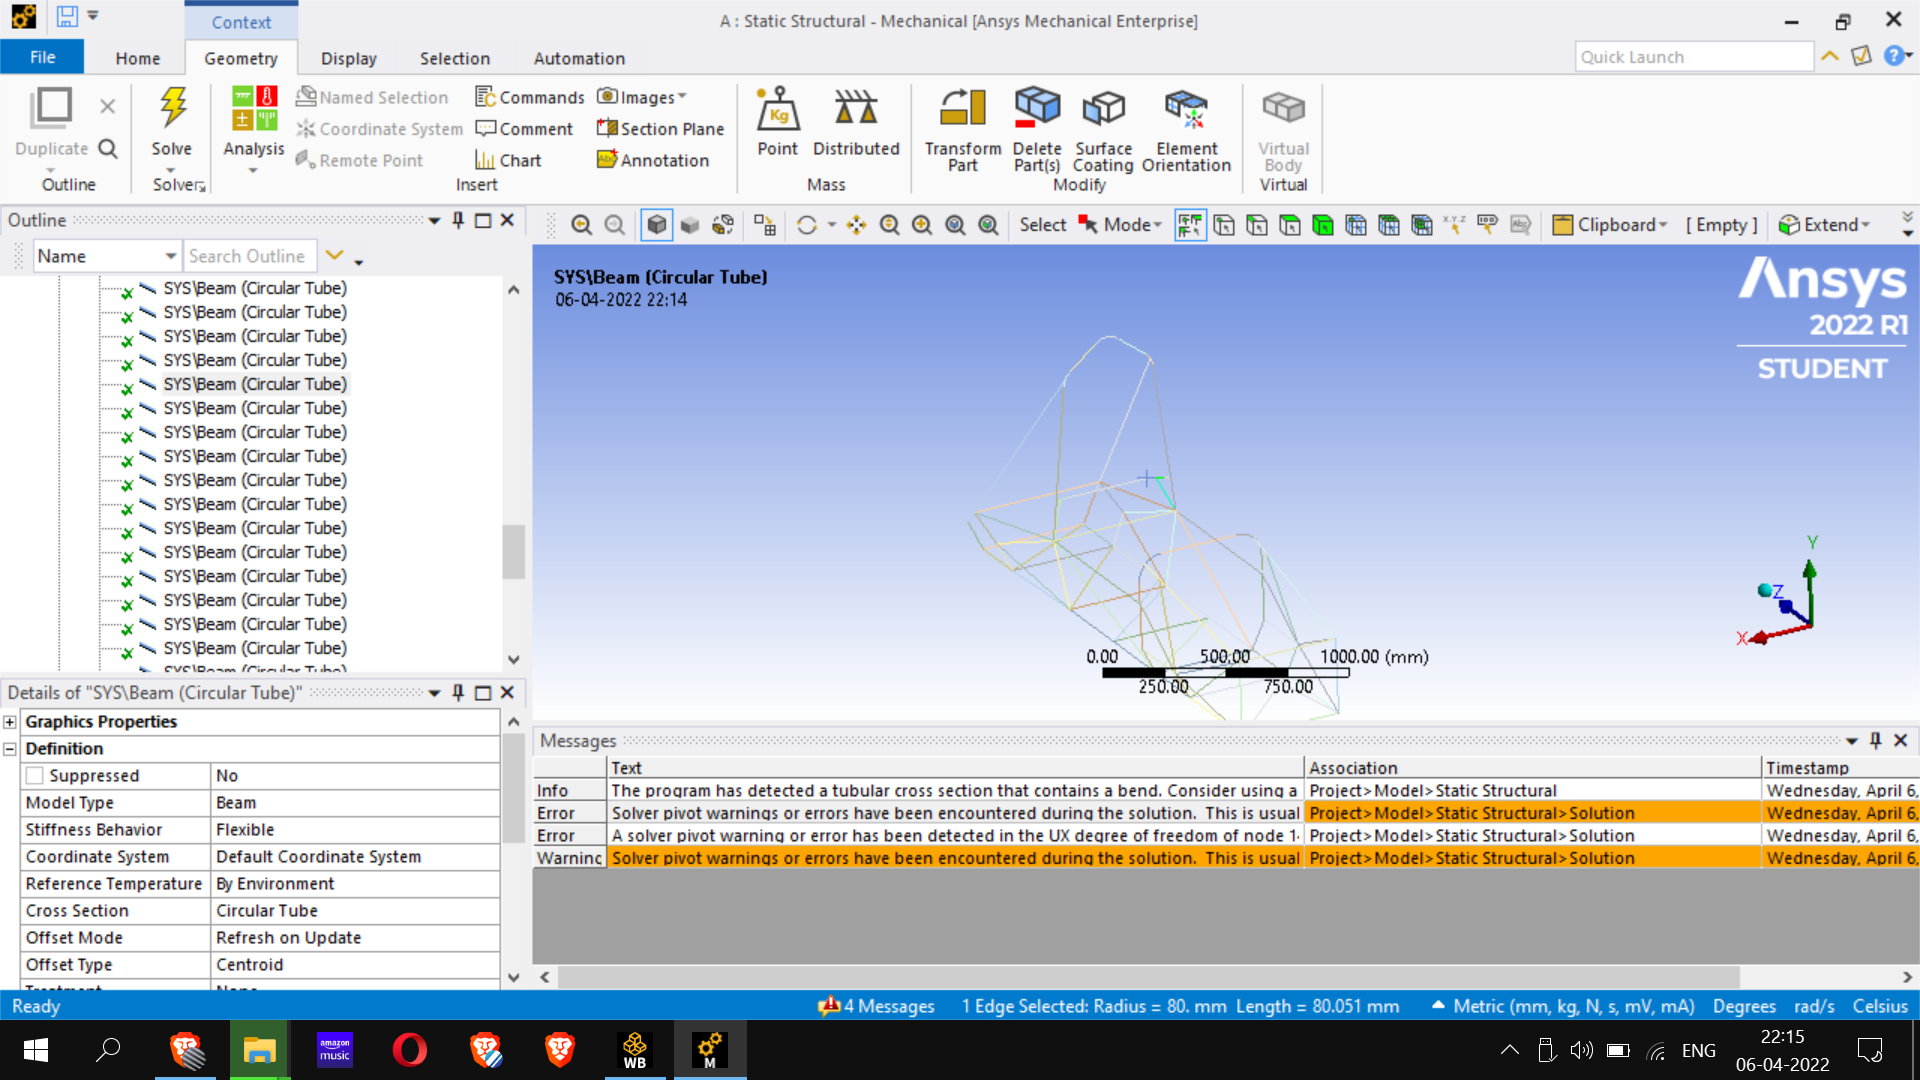Open the Analysis icon in ribbon
Viewport: 1920px width, 1080px height.
(254, 108)
